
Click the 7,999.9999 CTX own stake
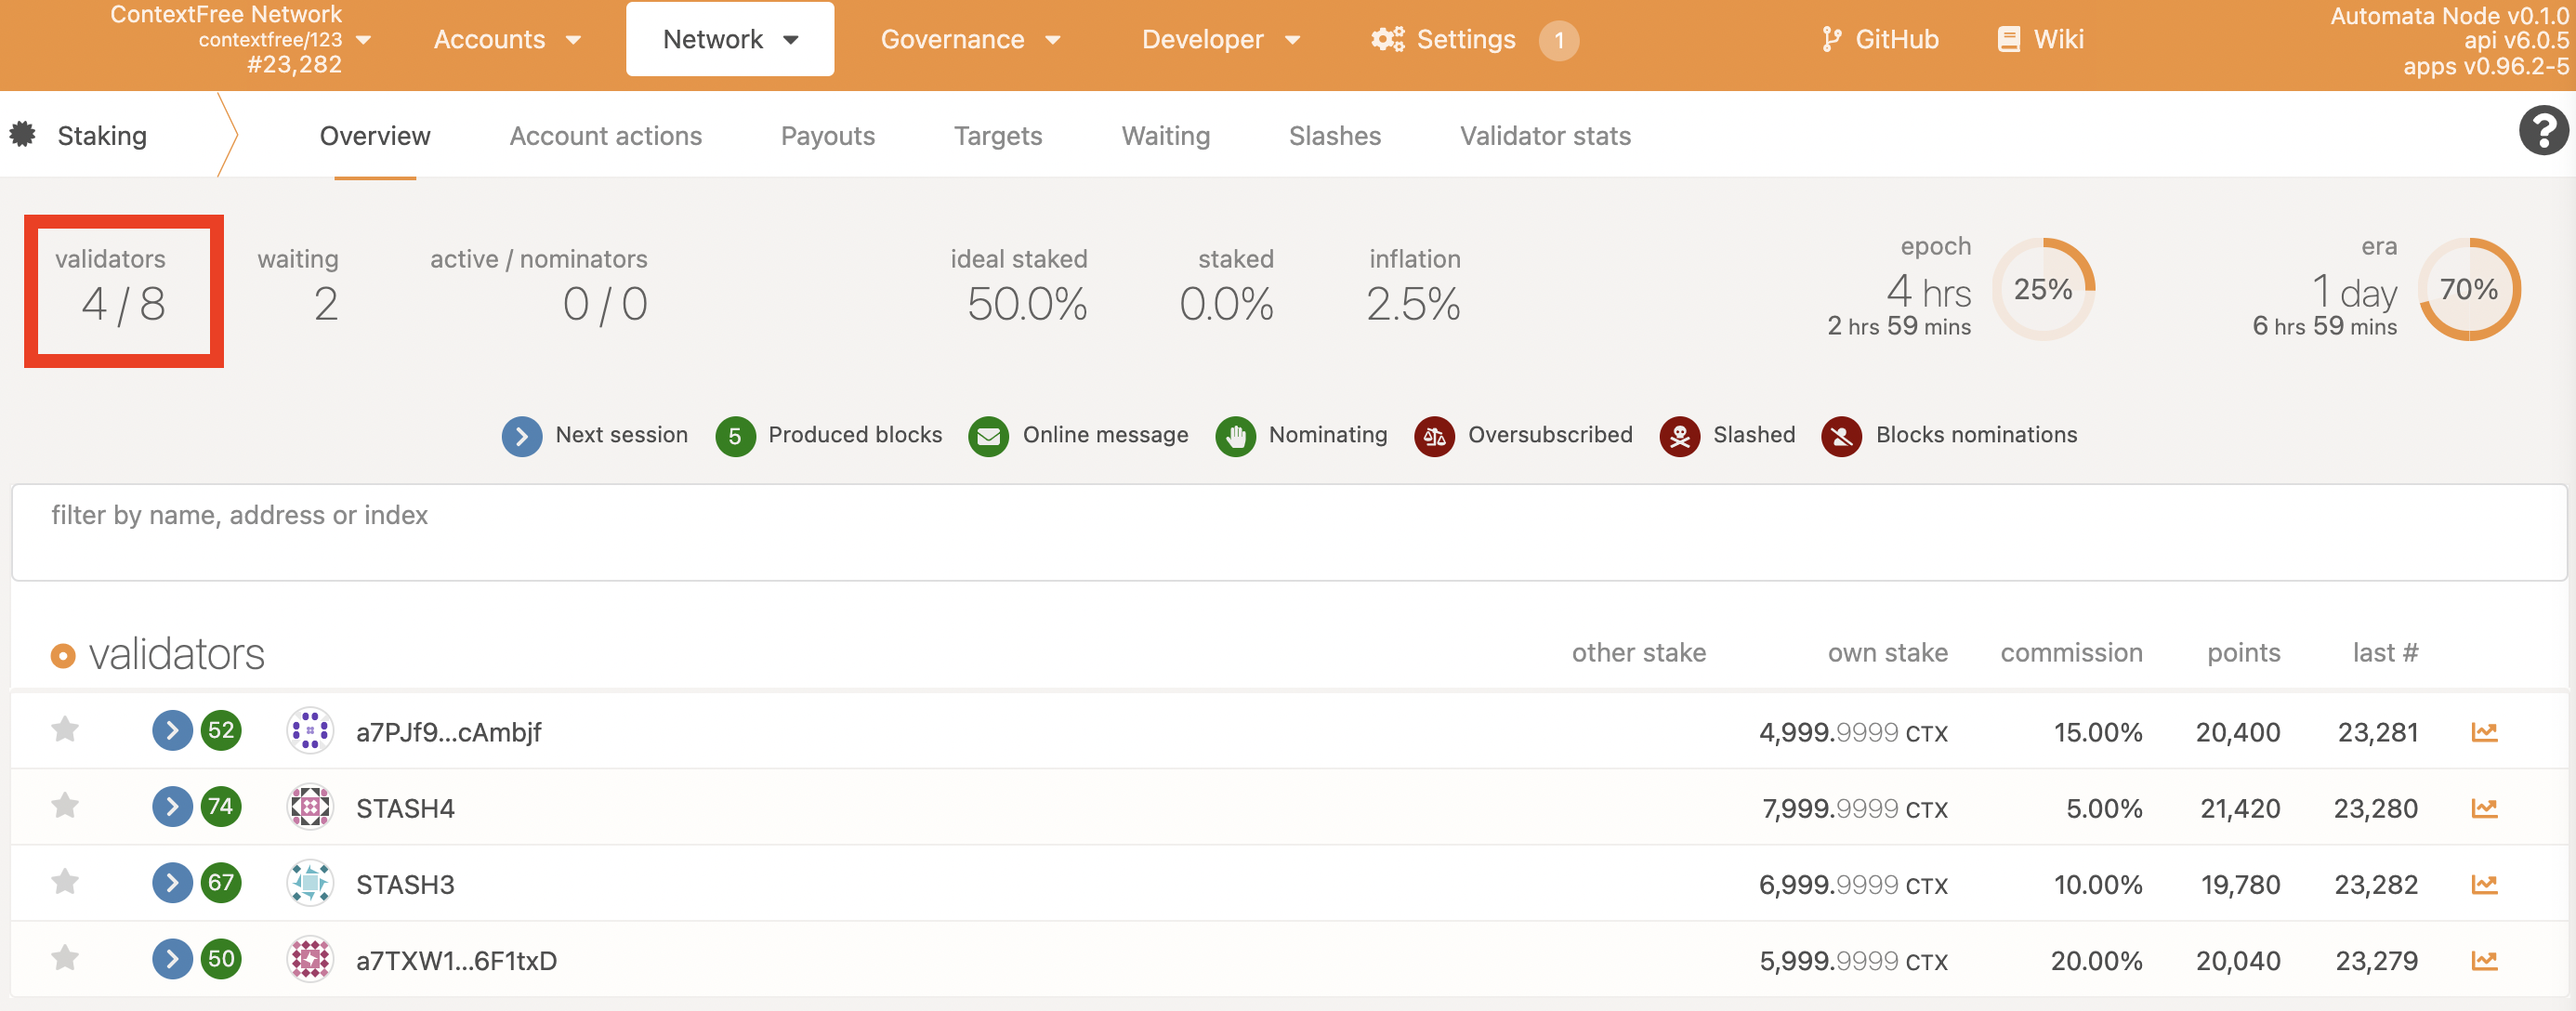(x=1855, y=808)
